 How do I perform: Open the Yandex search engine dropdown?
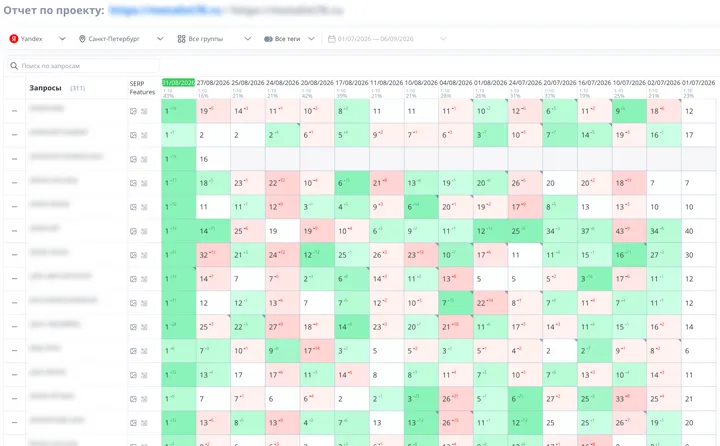[x=38, y=39]
